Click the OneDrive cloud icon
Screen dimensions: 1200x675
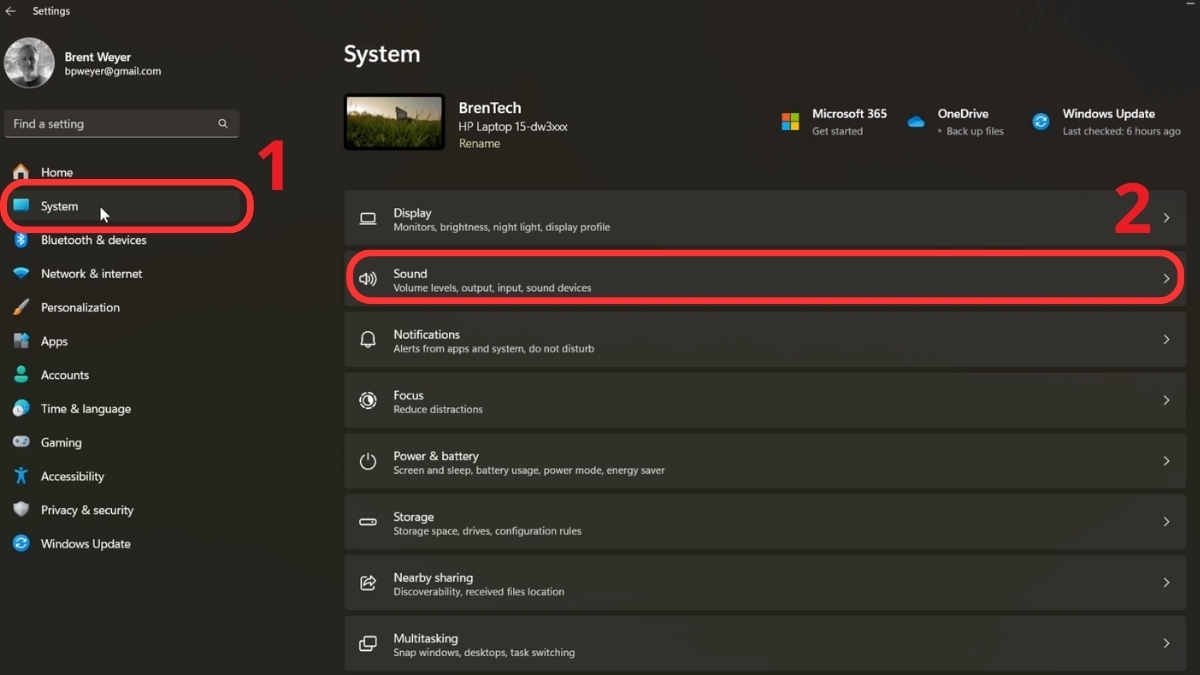(x=916, y=122)
